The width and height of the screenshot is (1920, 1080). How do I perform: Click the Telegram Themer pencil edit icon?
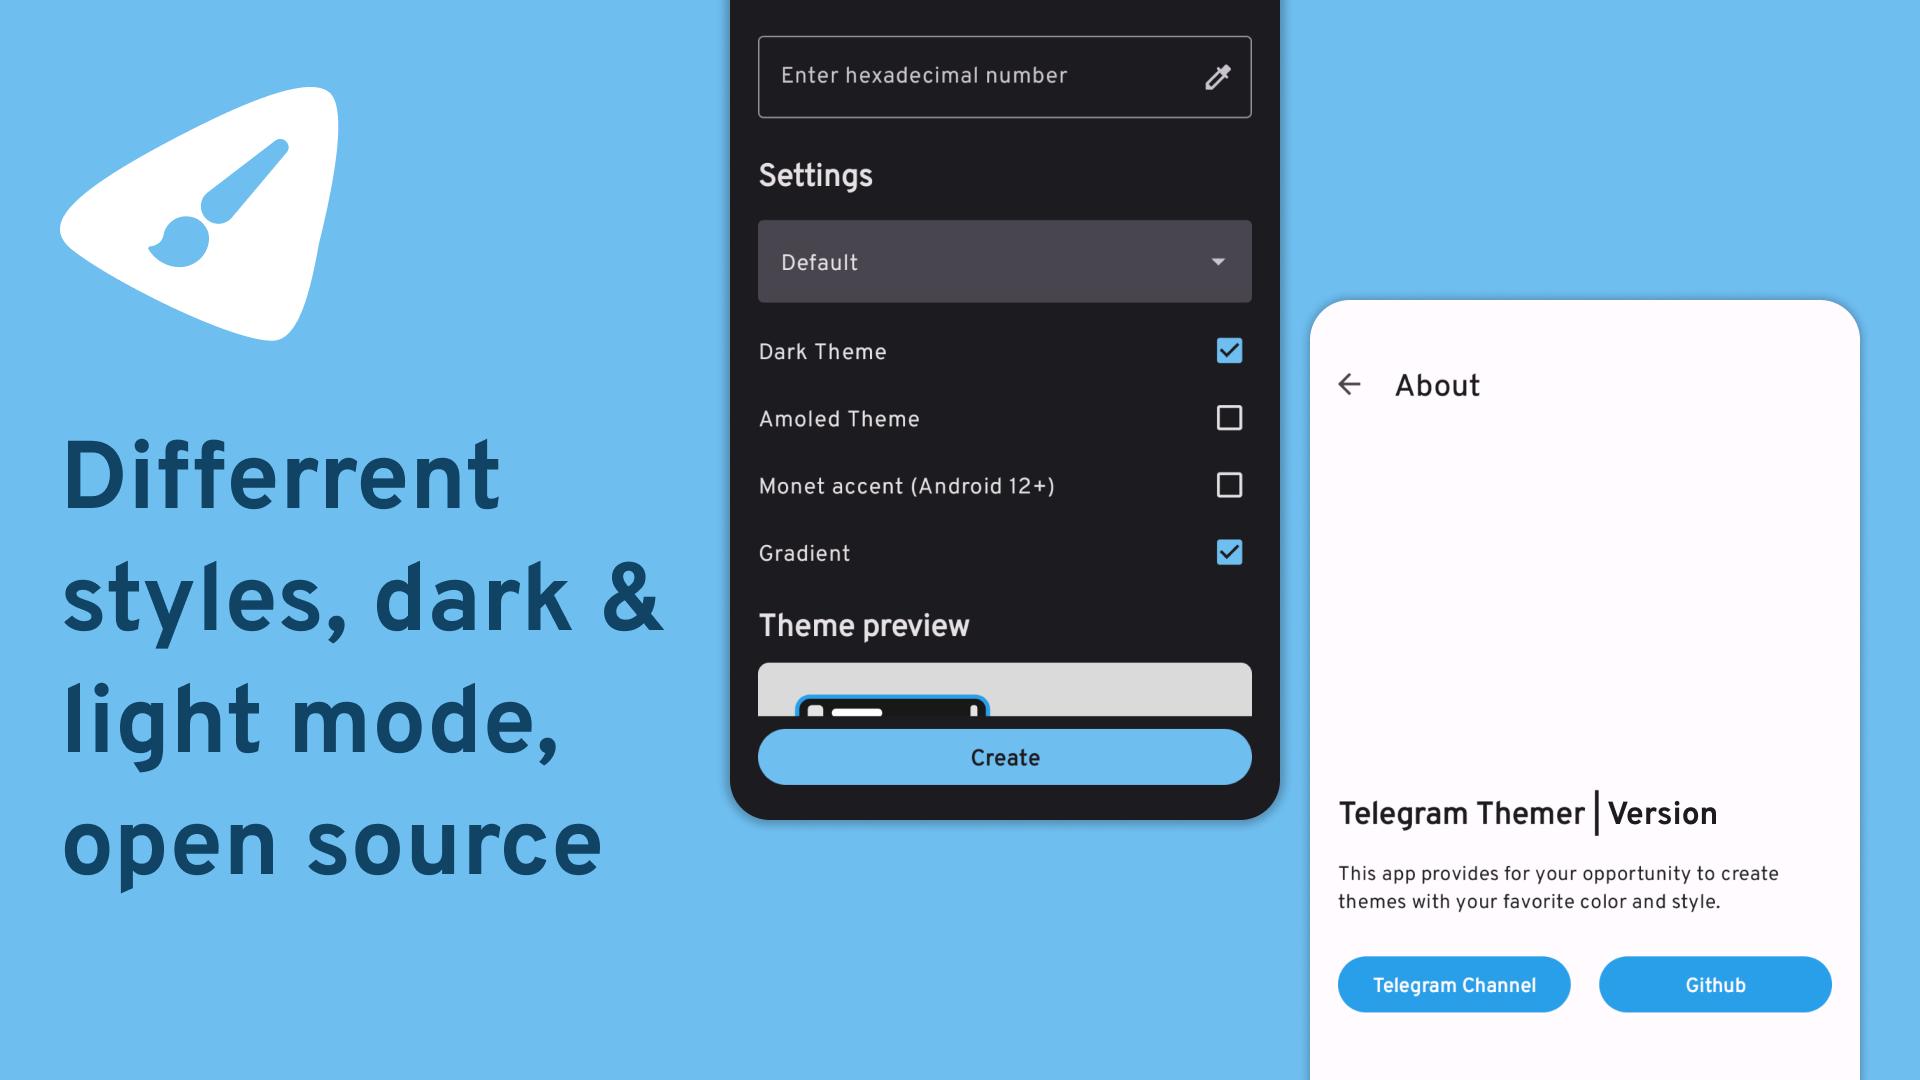pyautogui.click(x=1216, y=75)
